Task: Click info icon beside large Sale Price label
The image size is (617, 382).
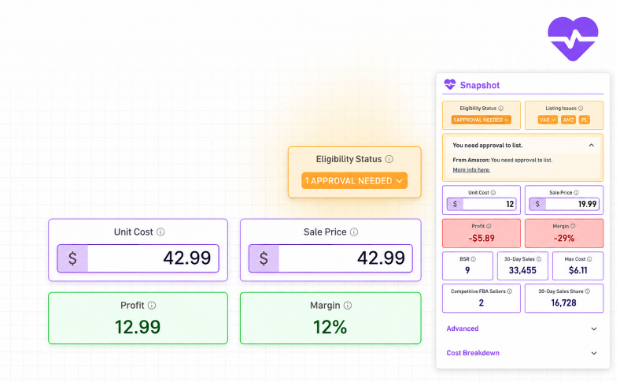Action: (354, 232)
